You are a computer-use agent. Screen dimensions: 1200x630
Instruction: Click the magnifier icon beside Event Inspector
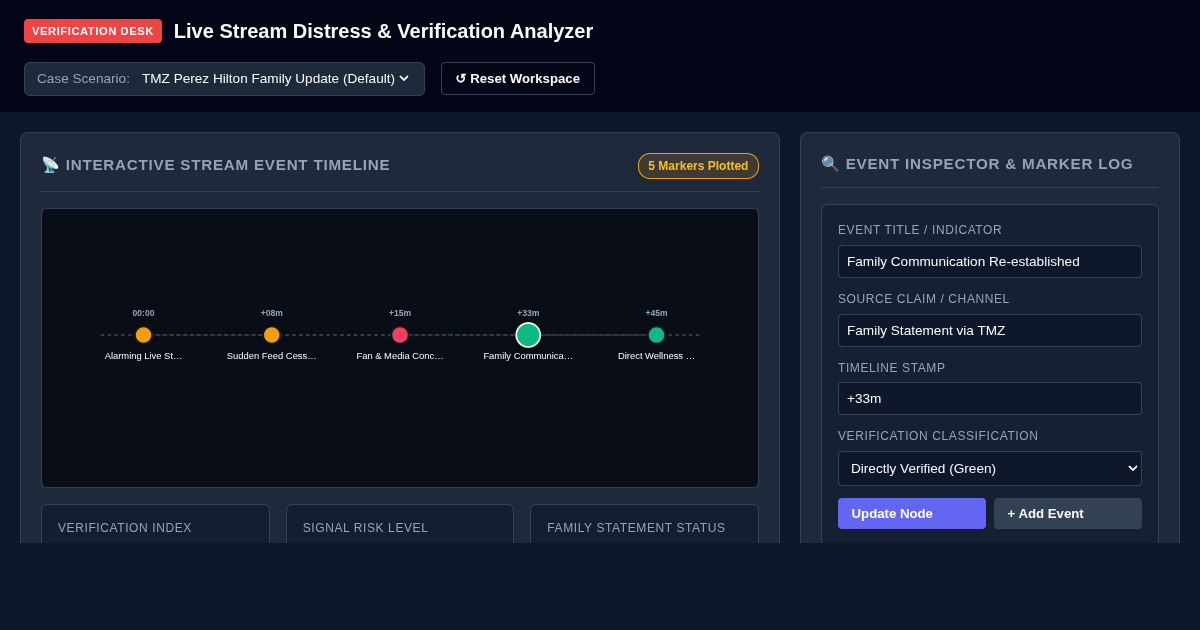(830, 164)
